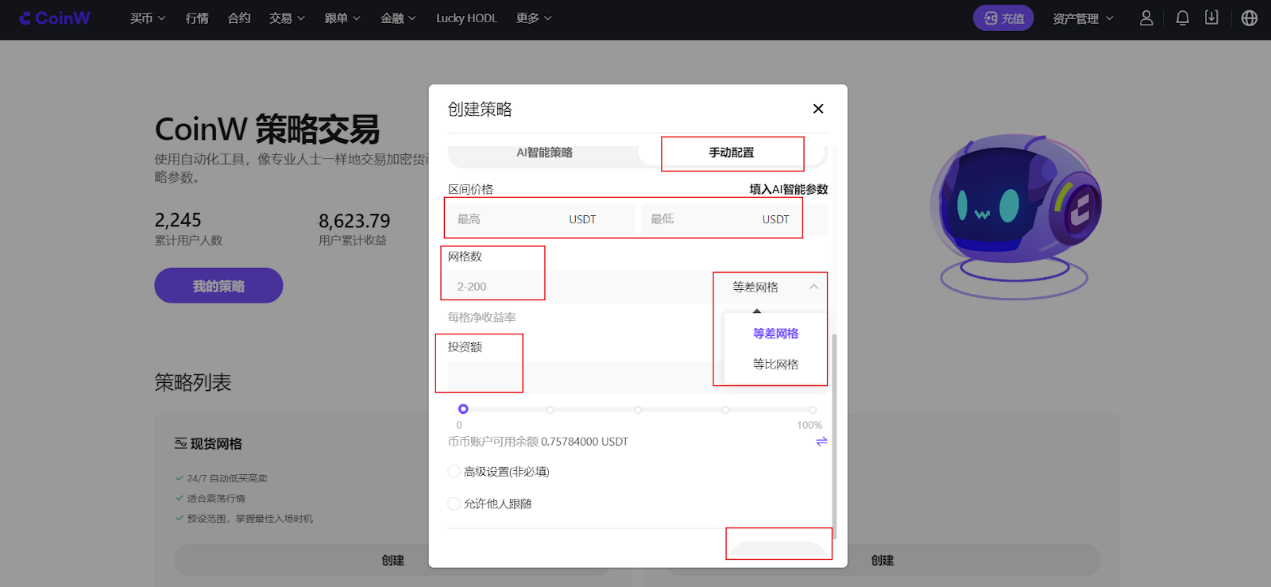Viewport: 1271px width, 587px height.
Task: Click the globe language icon
Action: tap(1249, 18)
